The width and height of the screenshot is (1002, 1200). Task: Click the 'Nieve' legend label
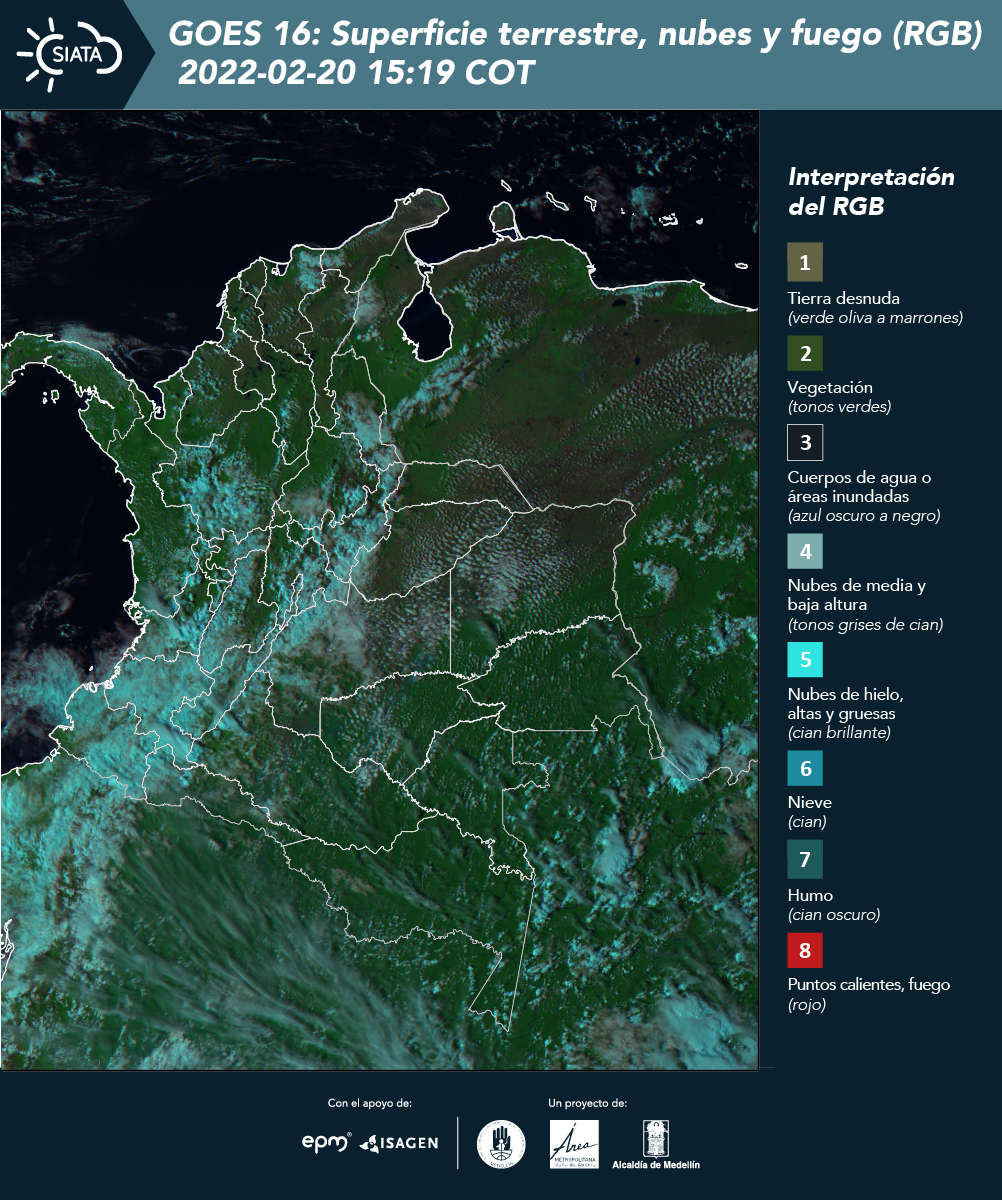coord(809,802)
